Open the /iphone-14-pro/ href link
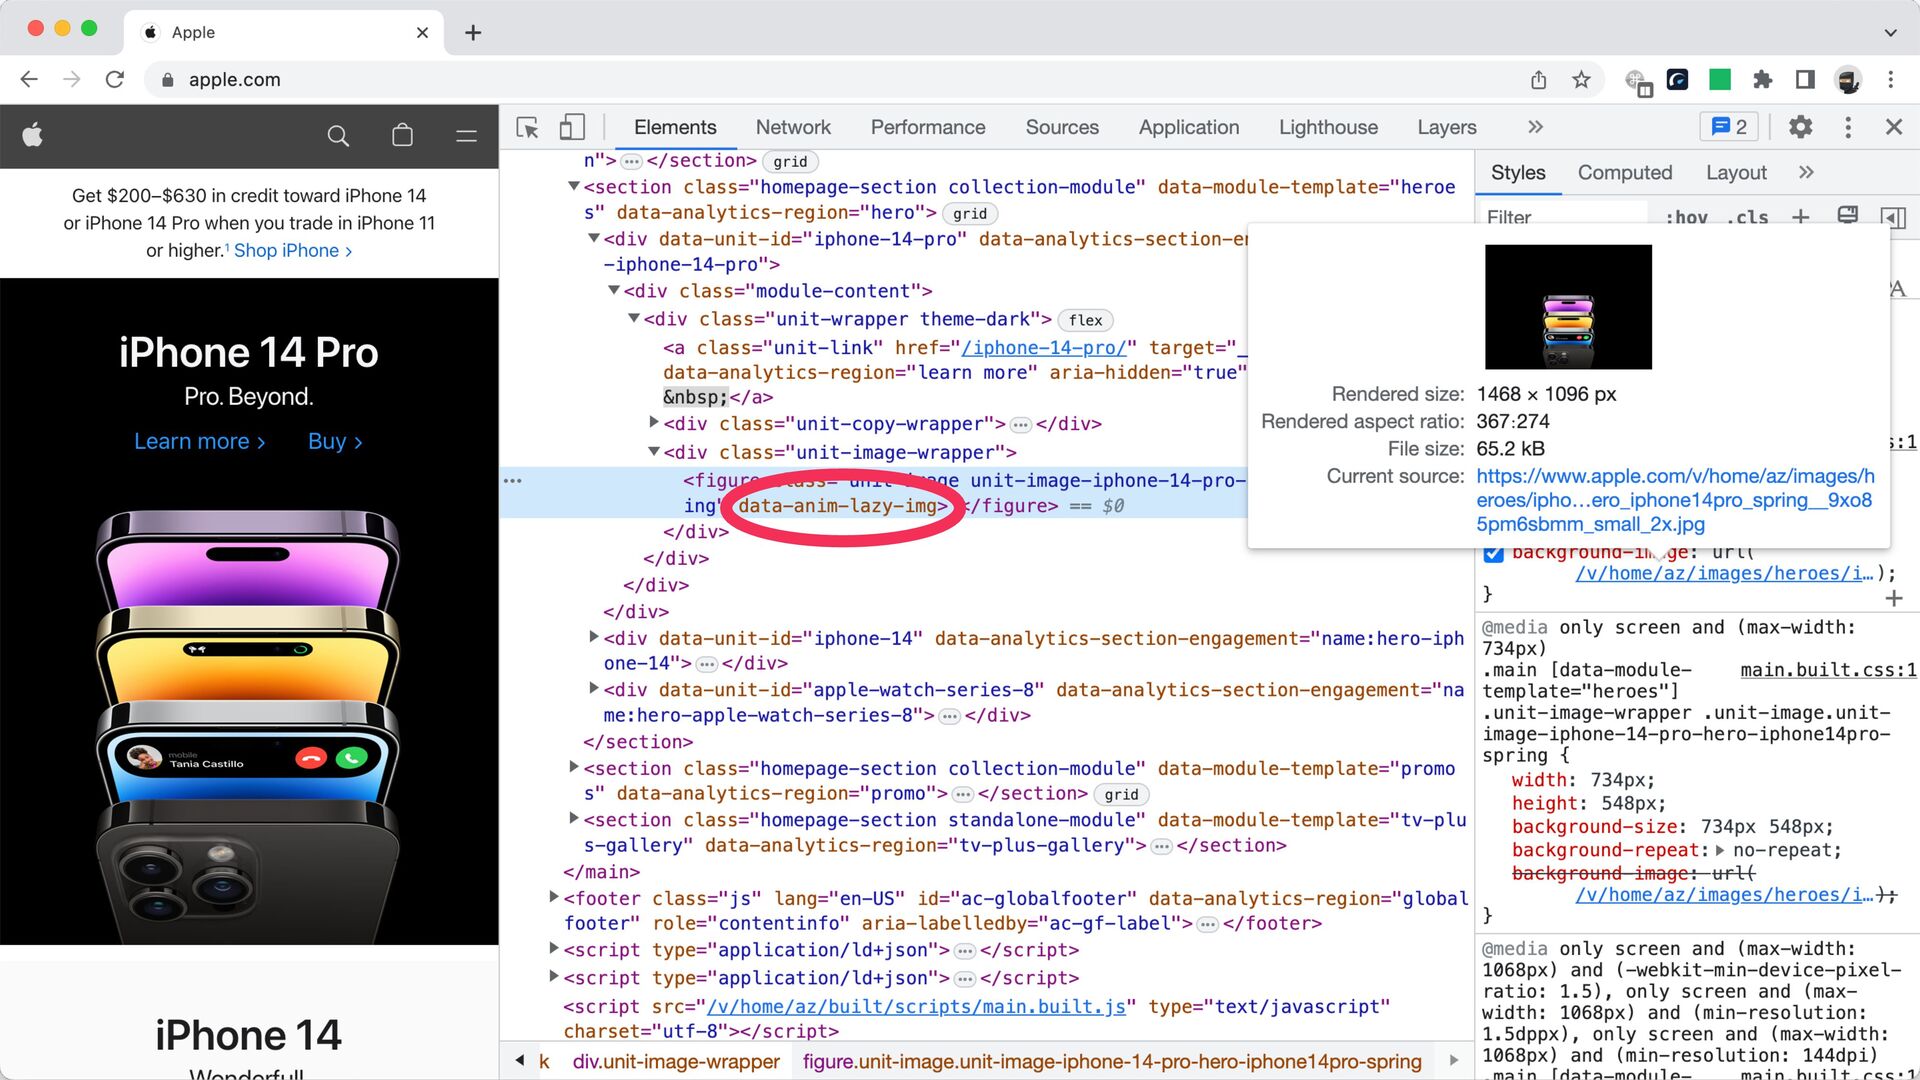This screenshot has height=1080, width=1920. click(1044, 347)
